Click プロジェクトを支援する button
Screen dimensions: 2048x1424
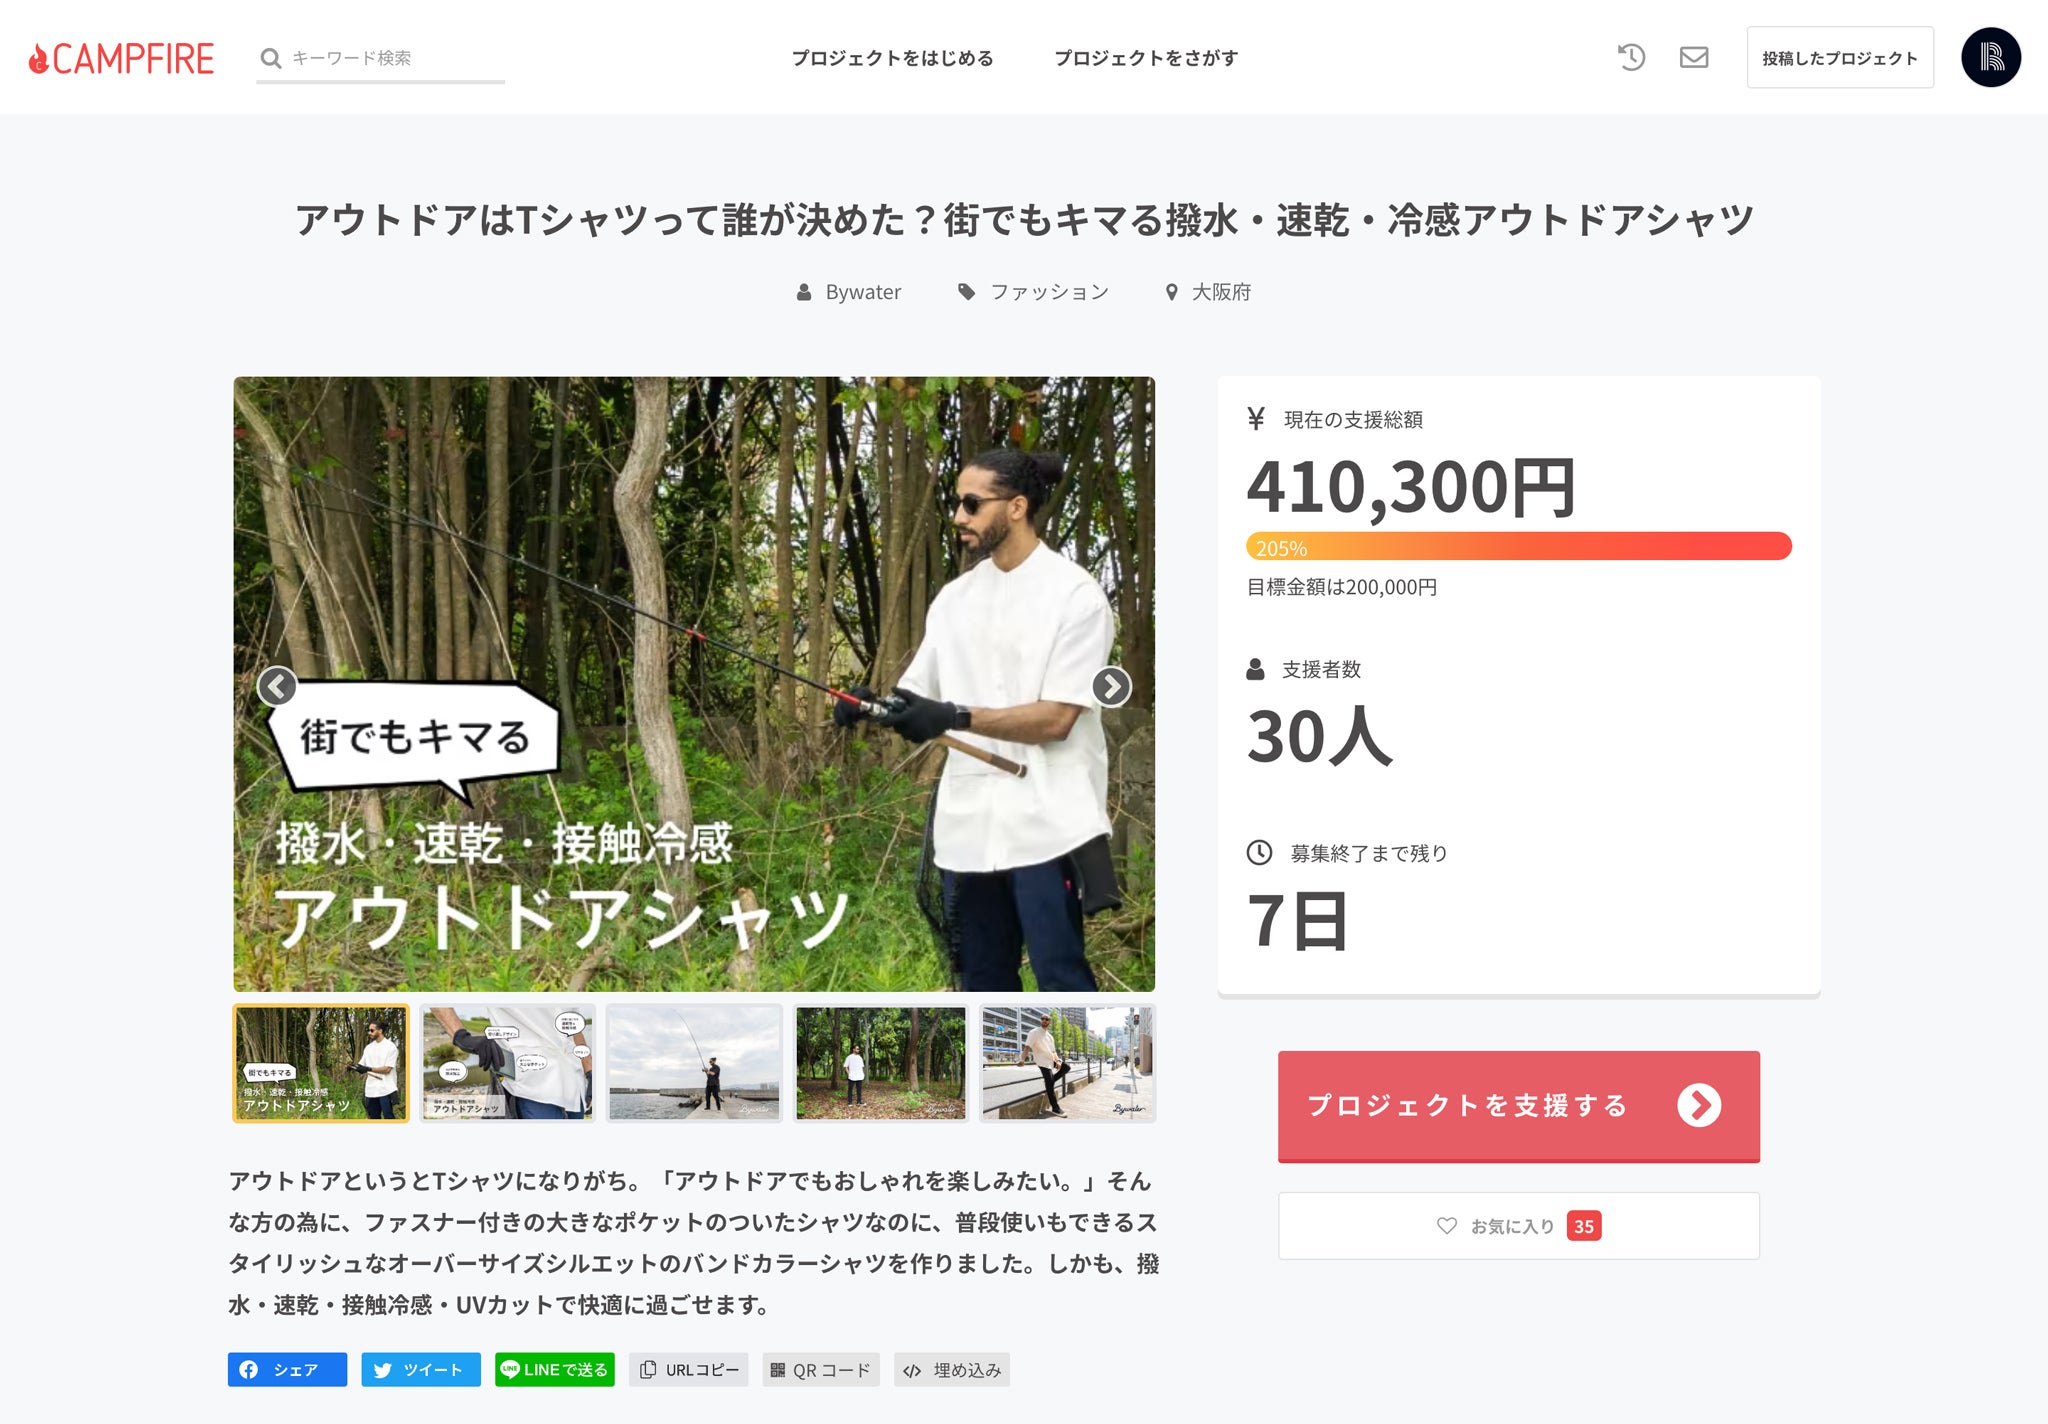pos(1518,1106)
